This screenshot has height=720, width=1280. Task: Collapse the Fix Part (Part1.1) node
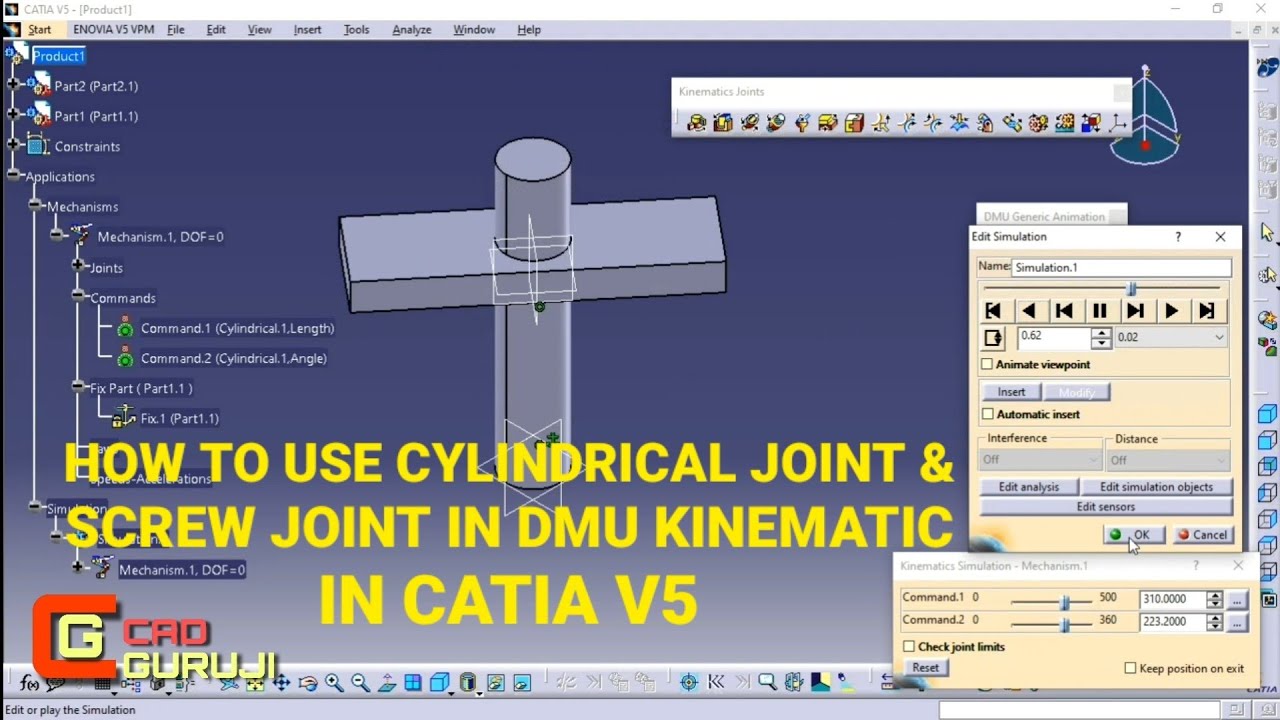(x=78, y=387)
